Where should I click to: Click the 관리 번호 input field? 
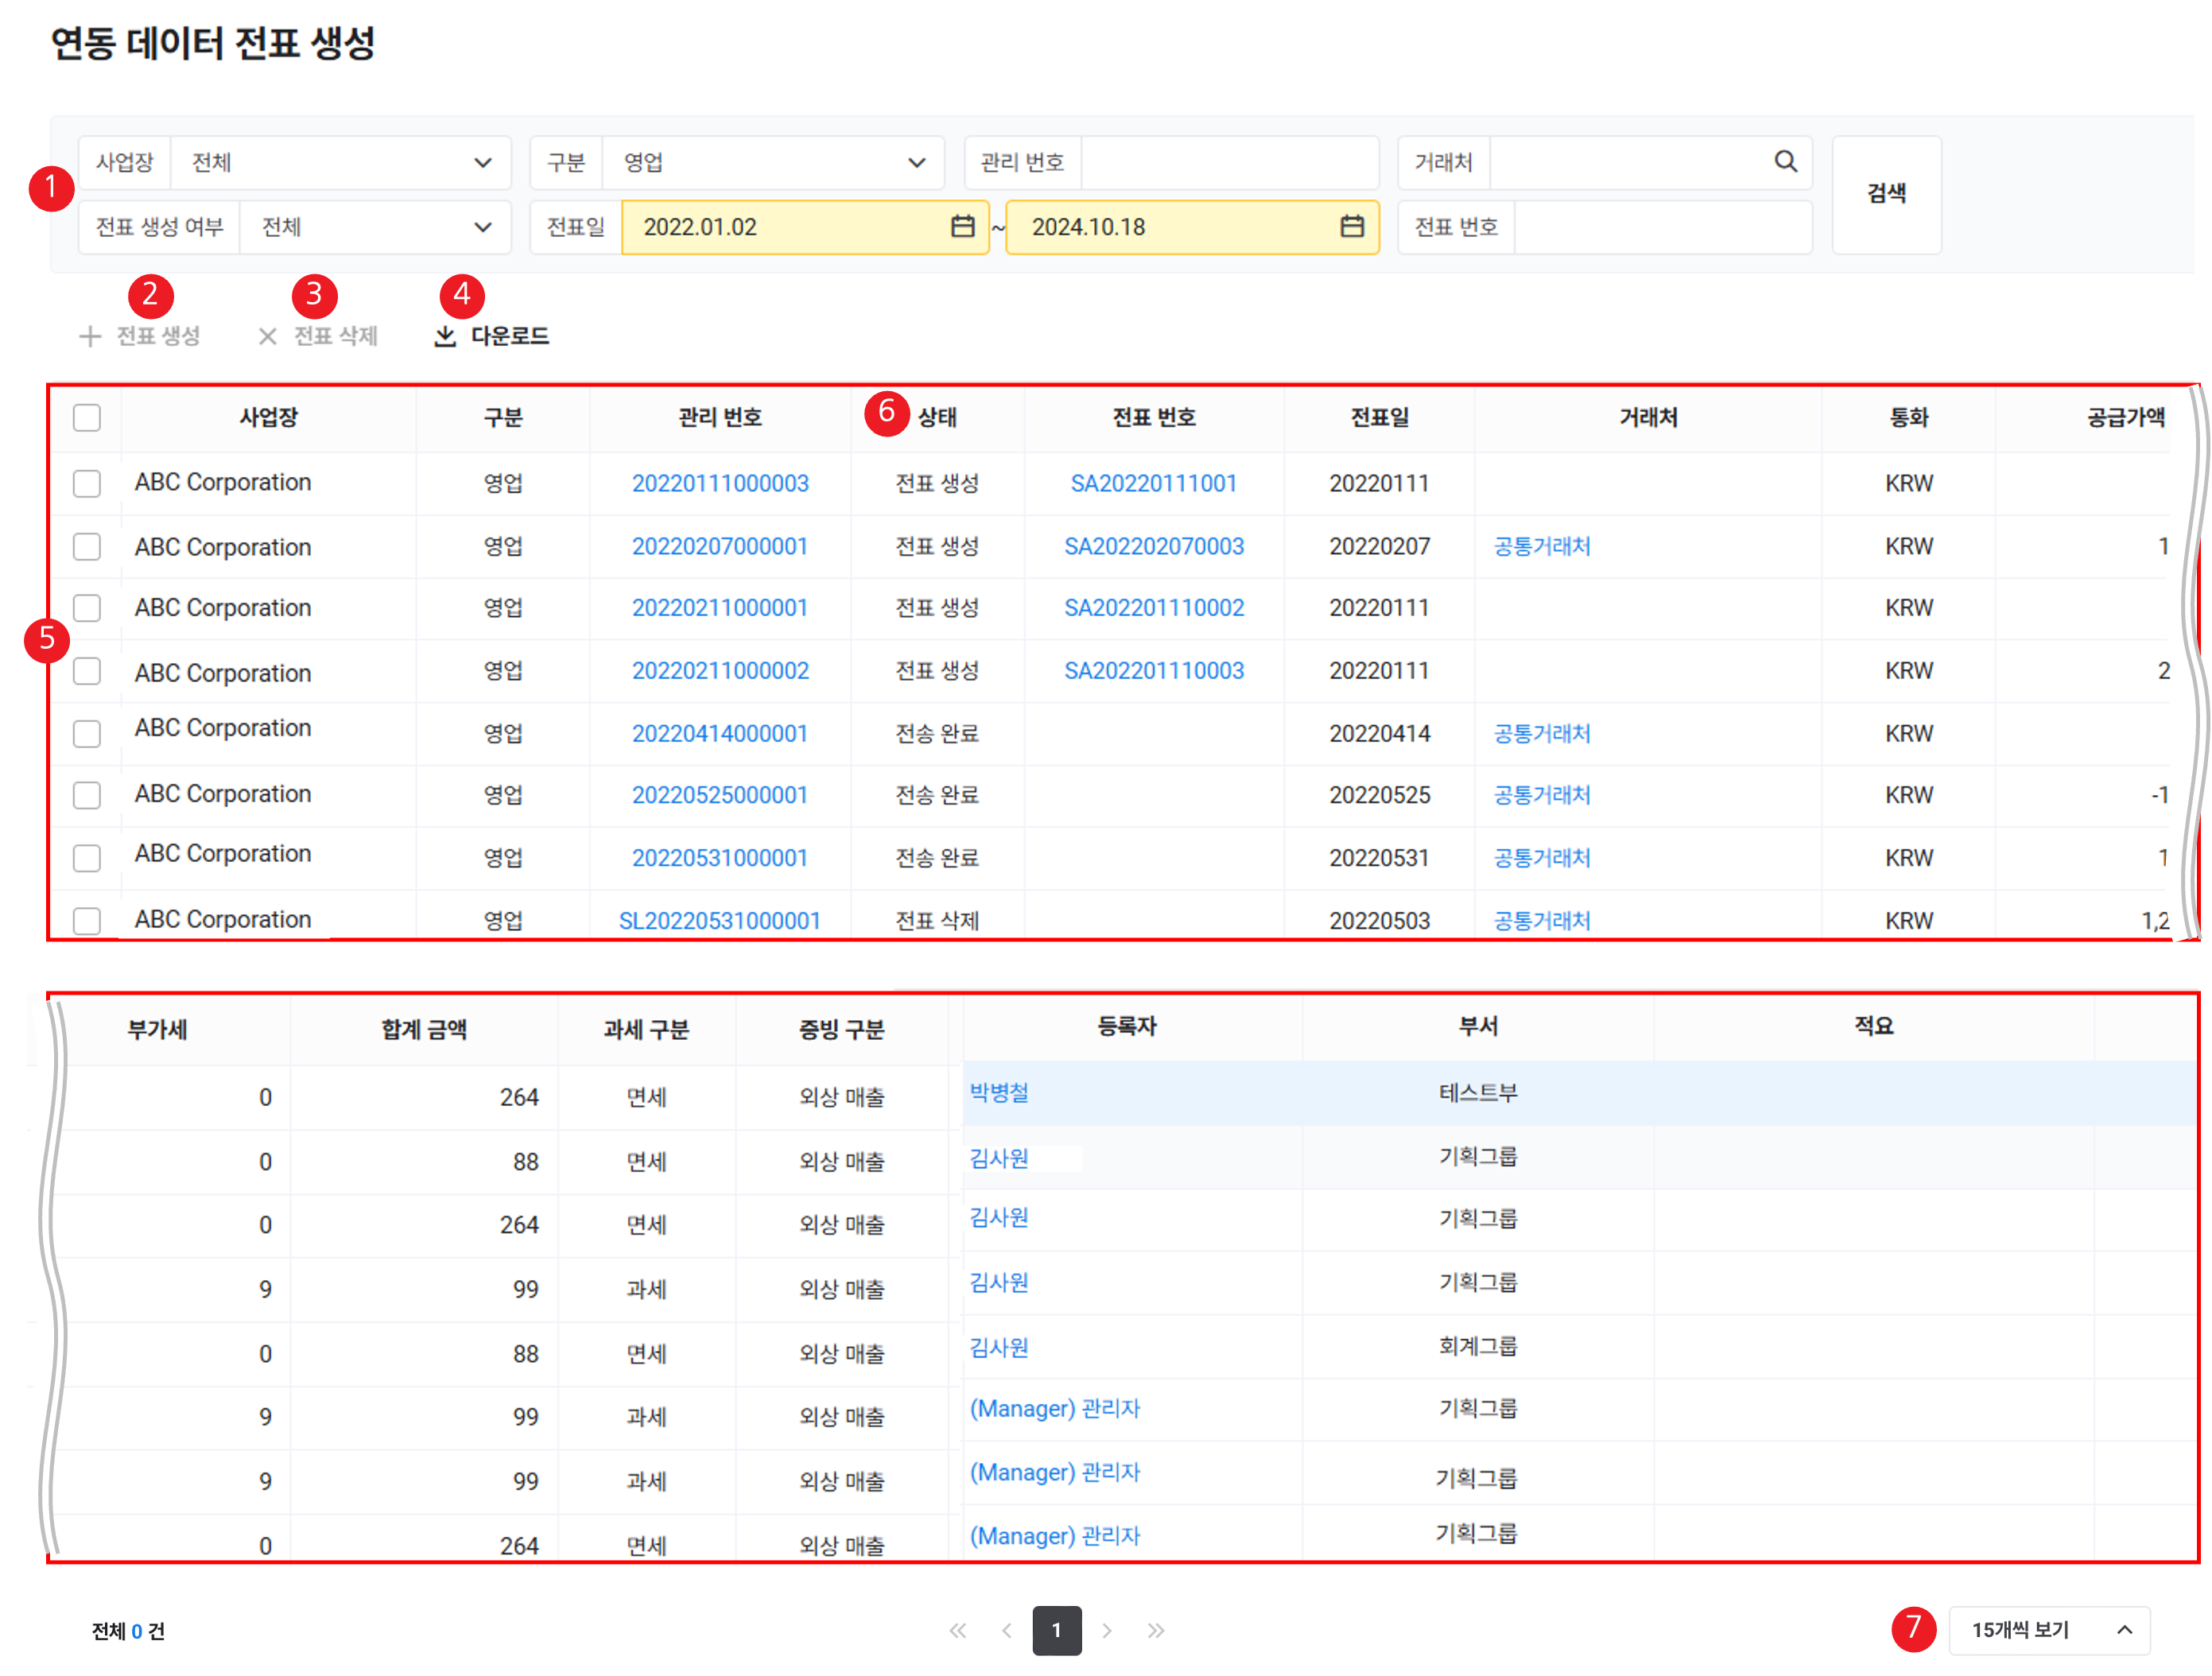point(1229,162)
